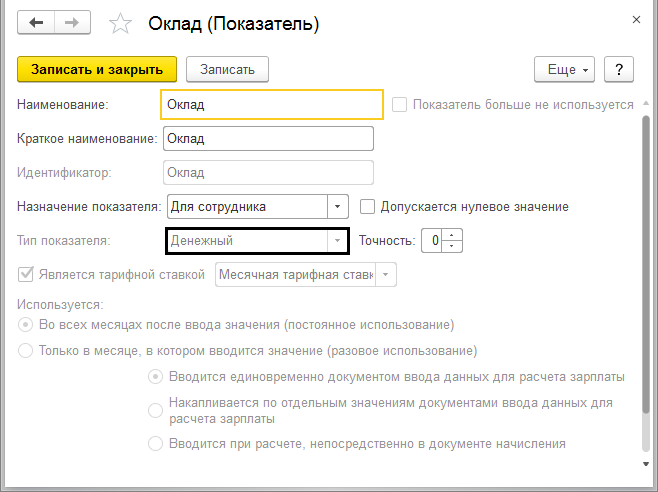Toggle 'Является тарифной ставкой' checkbox
The width and height of the screenshot is (658, 492).
coord(25,274)
